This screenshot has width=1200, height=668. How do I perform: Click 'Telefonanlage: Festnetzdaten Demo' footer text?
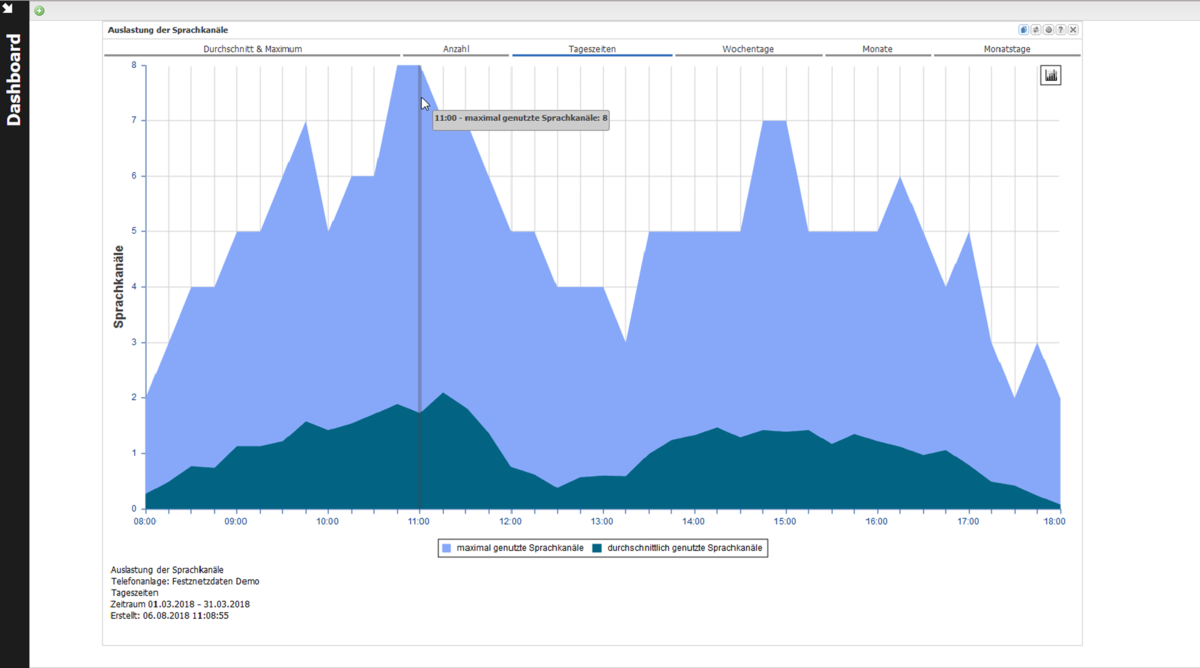(185, 581)
